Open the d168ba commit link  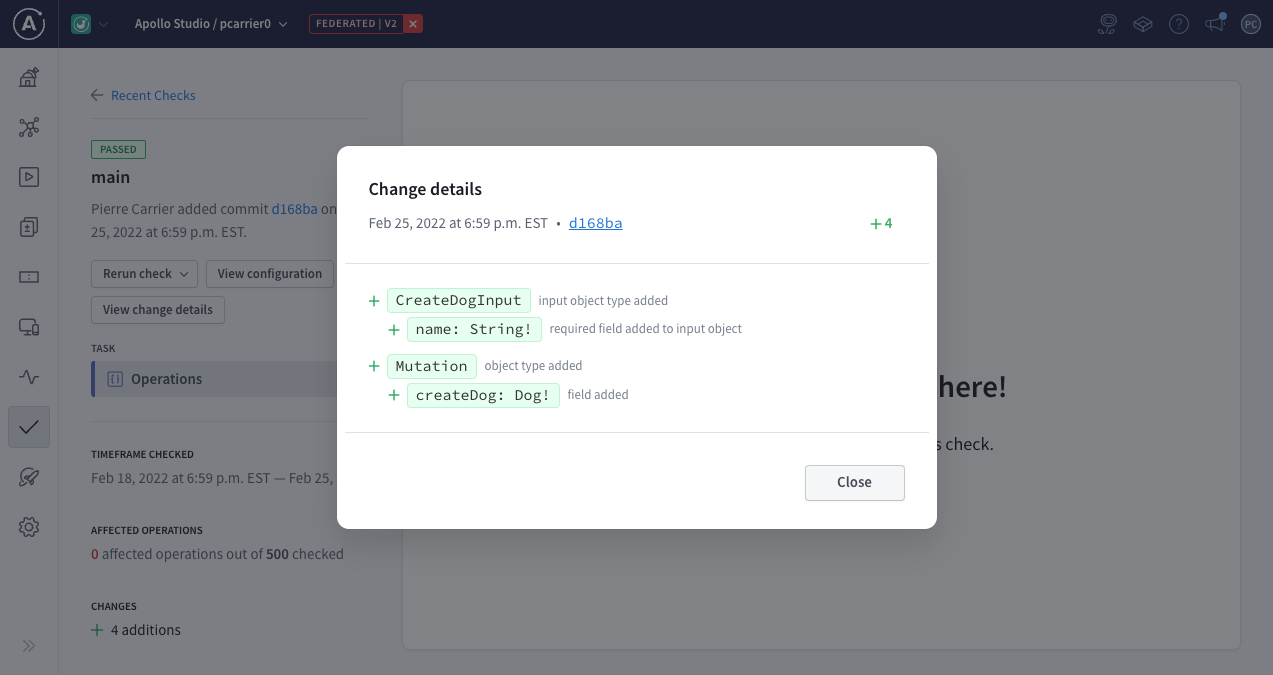click(595, 223)
